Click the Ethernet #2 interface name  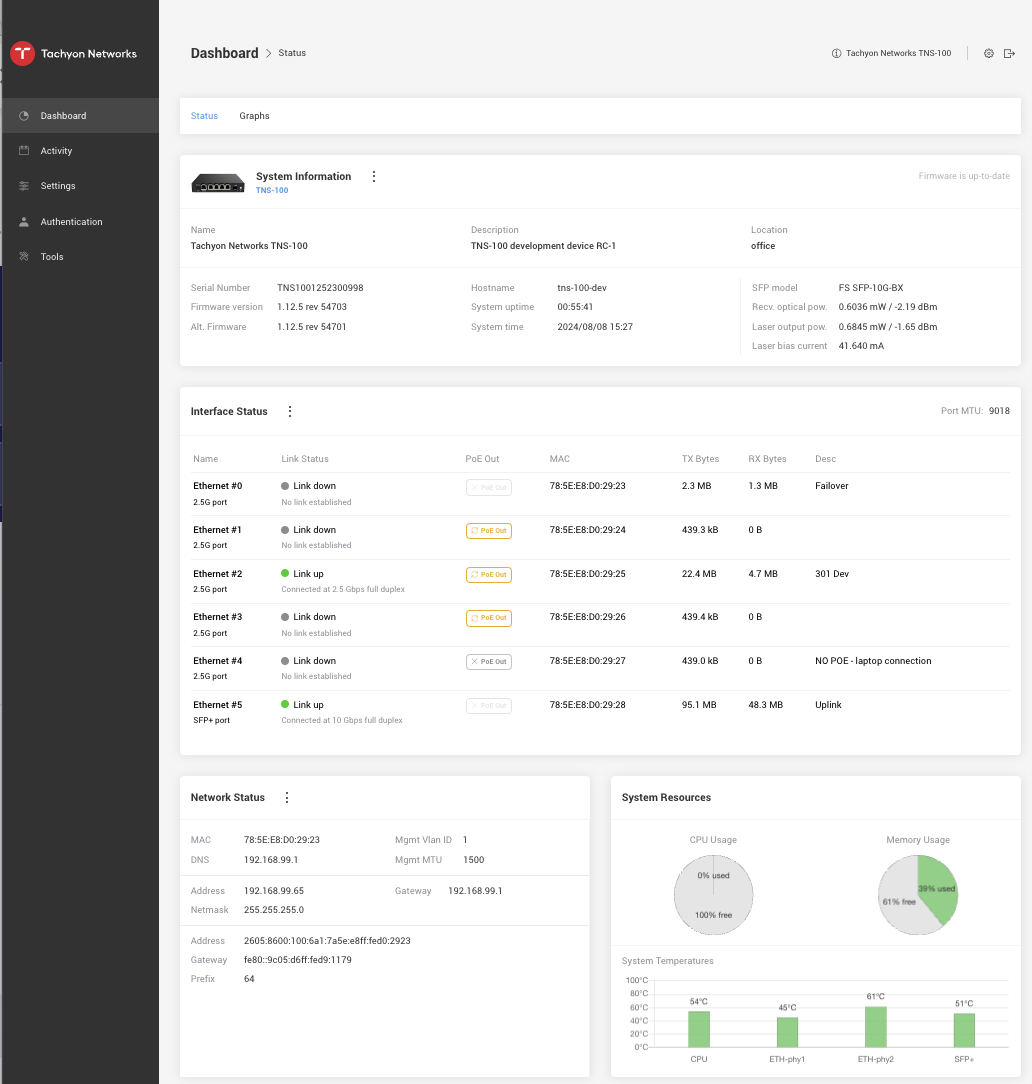click(x=218, y=574)
